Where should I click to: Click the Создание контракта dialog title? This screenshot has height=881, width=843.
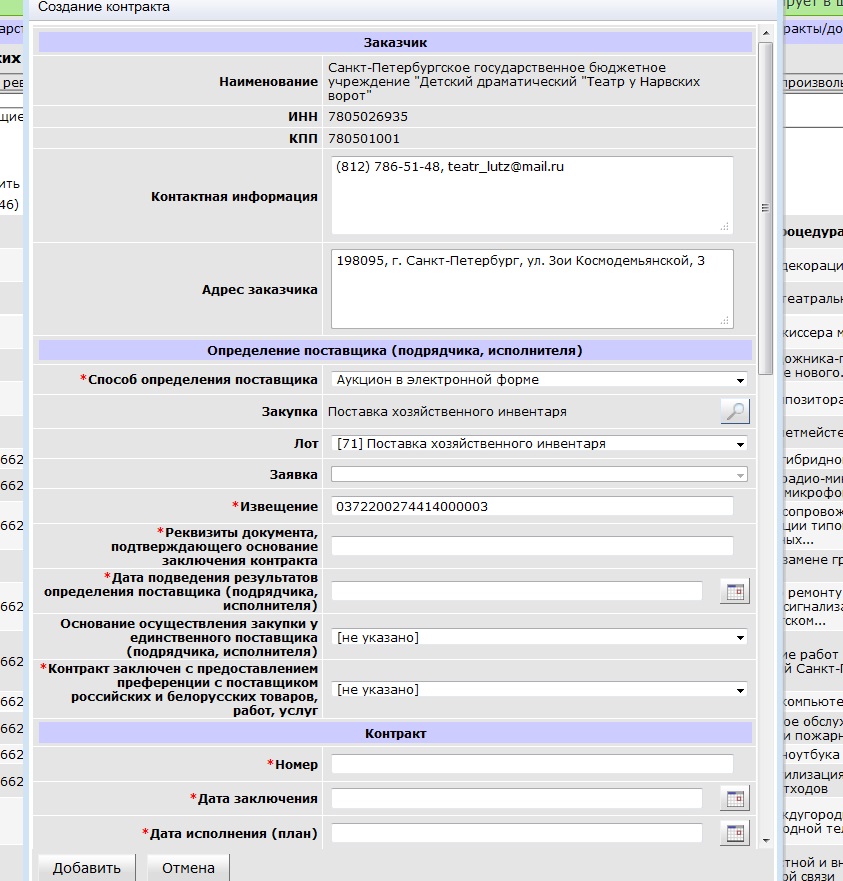point(104,7)
